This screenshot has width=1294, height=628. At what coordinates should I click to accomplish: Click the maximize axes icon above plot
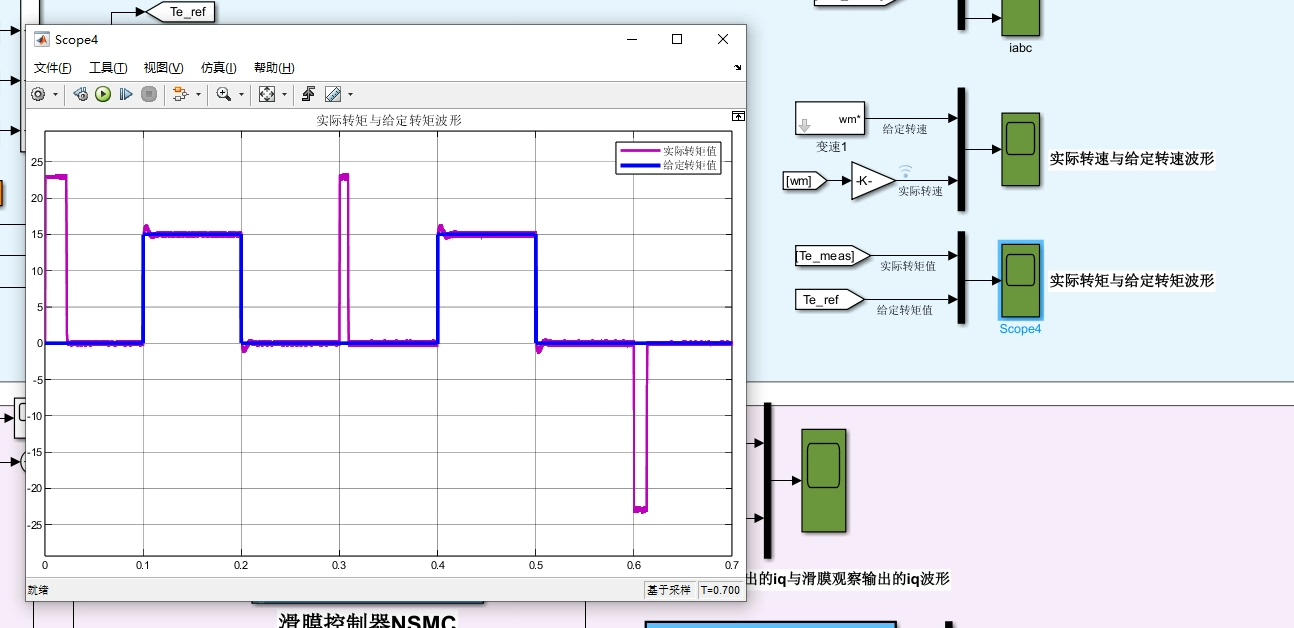coord(738,116)
